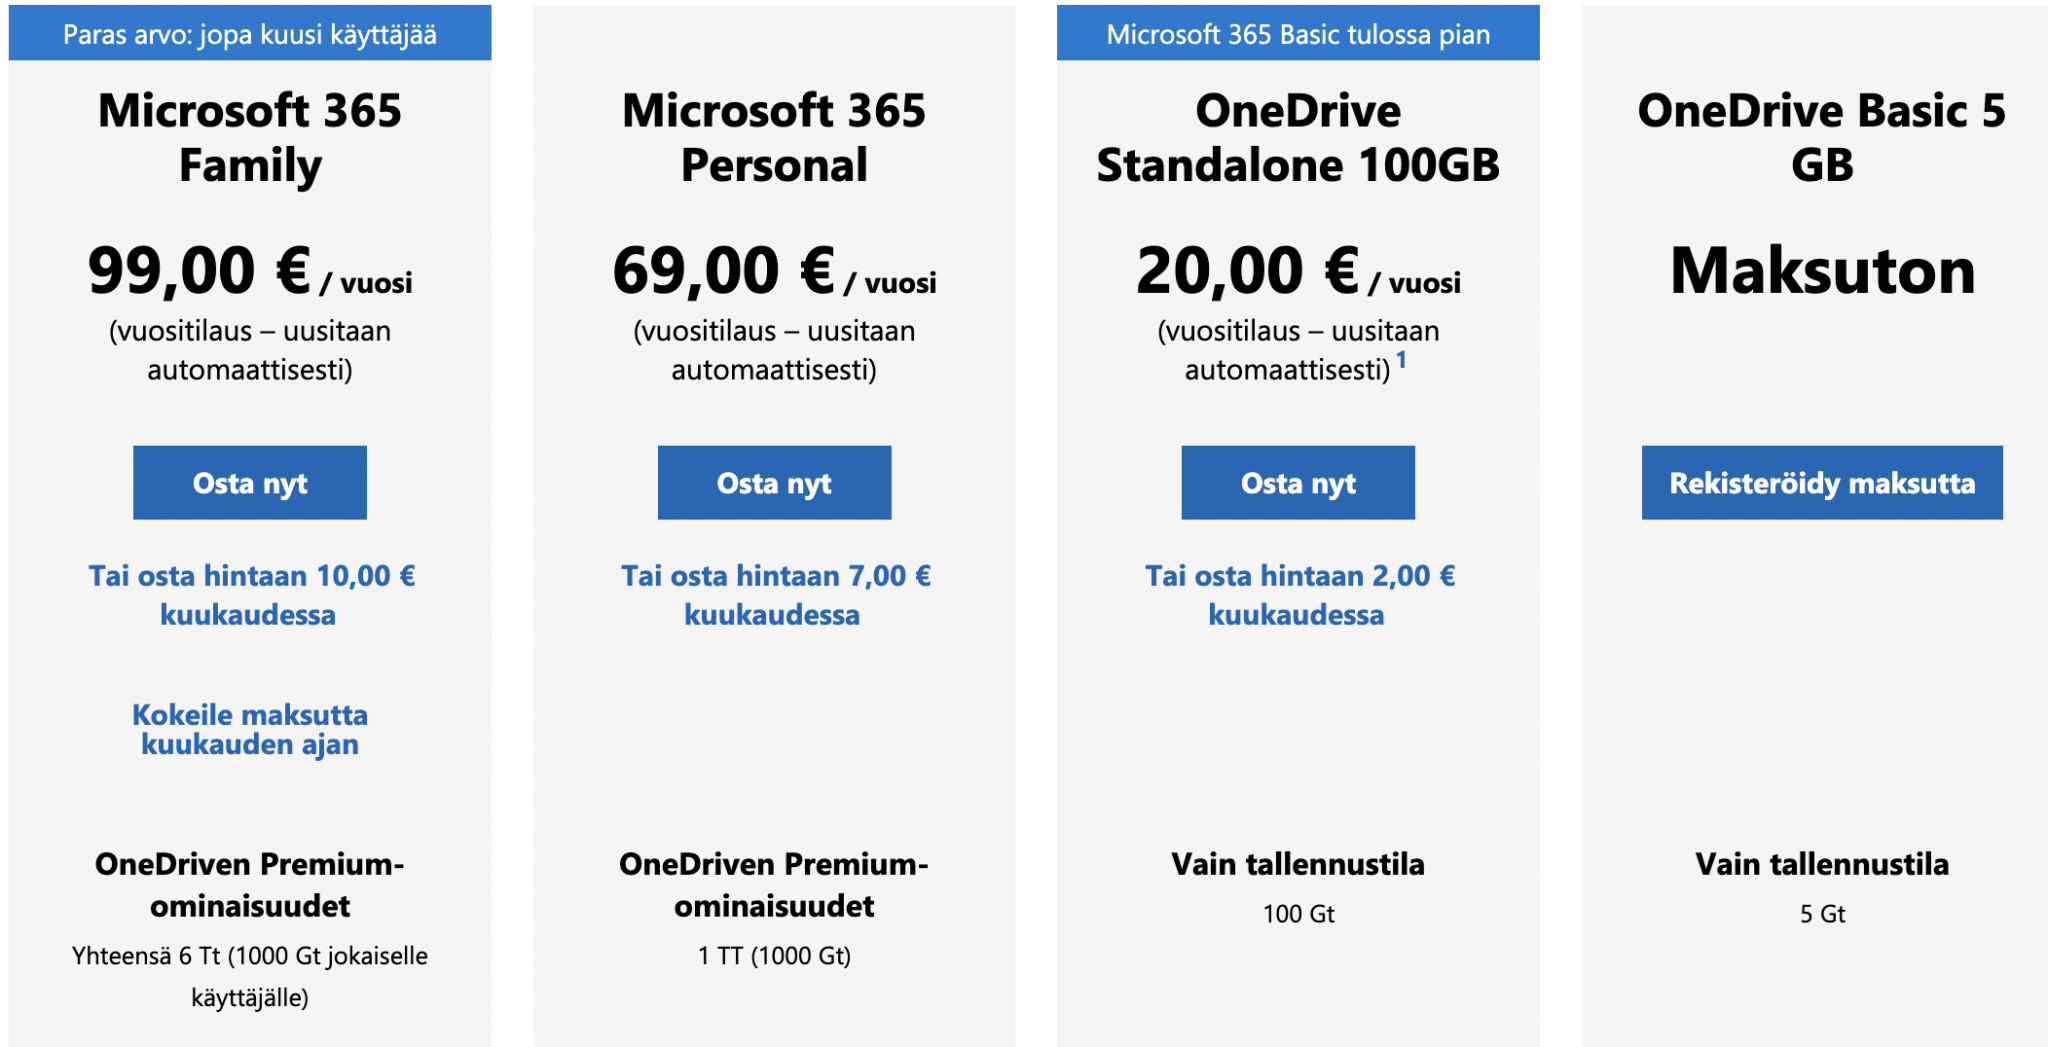Select the OneDrive Standalone 100GB heading

coord(1298,137)
